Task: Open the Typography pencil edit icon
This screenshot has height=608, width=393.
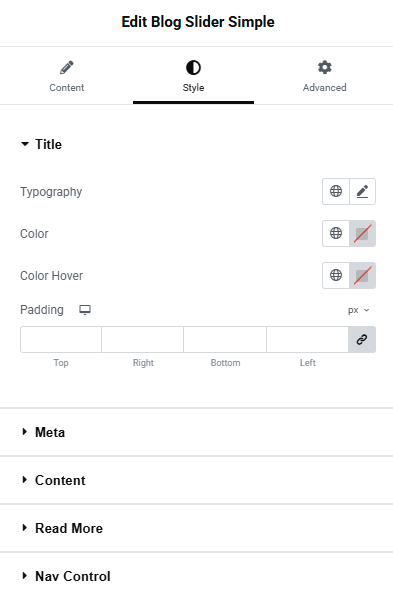Action: coord(362,191)
